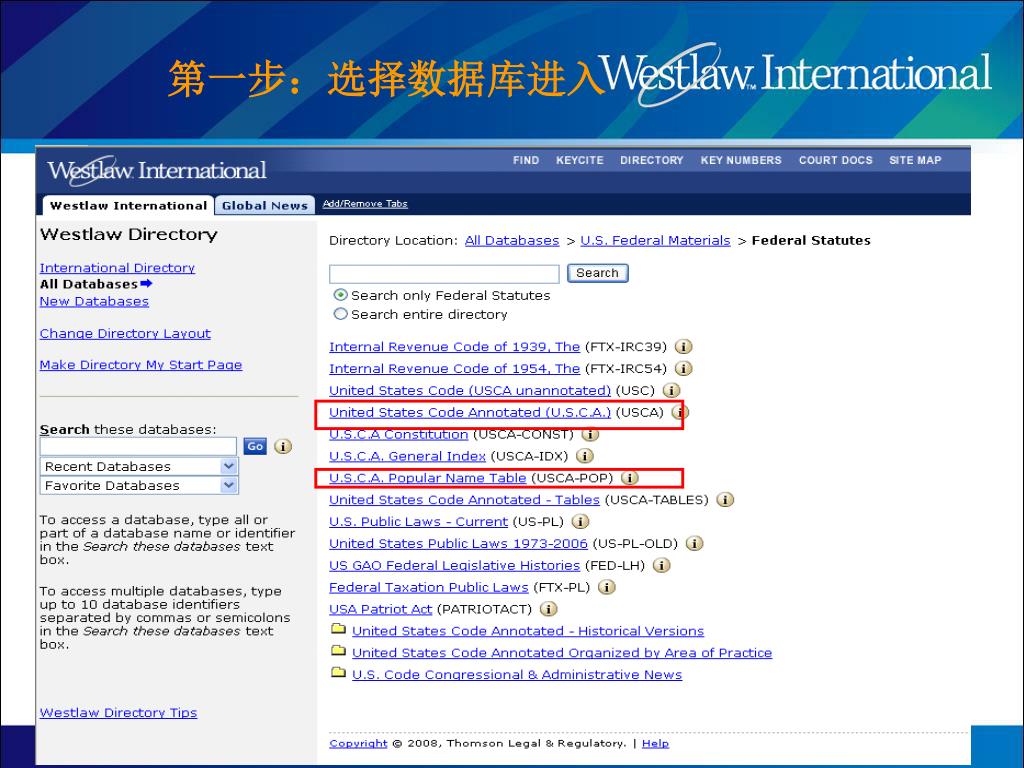Click Add/Remove Tabs link
This screenshot has width=1024, height=768.
coord(365,204)
